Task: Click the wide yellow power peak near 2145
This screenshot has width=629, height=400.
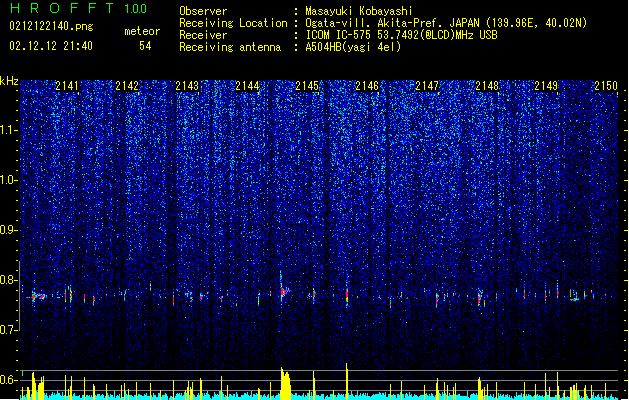Action: 285,384
